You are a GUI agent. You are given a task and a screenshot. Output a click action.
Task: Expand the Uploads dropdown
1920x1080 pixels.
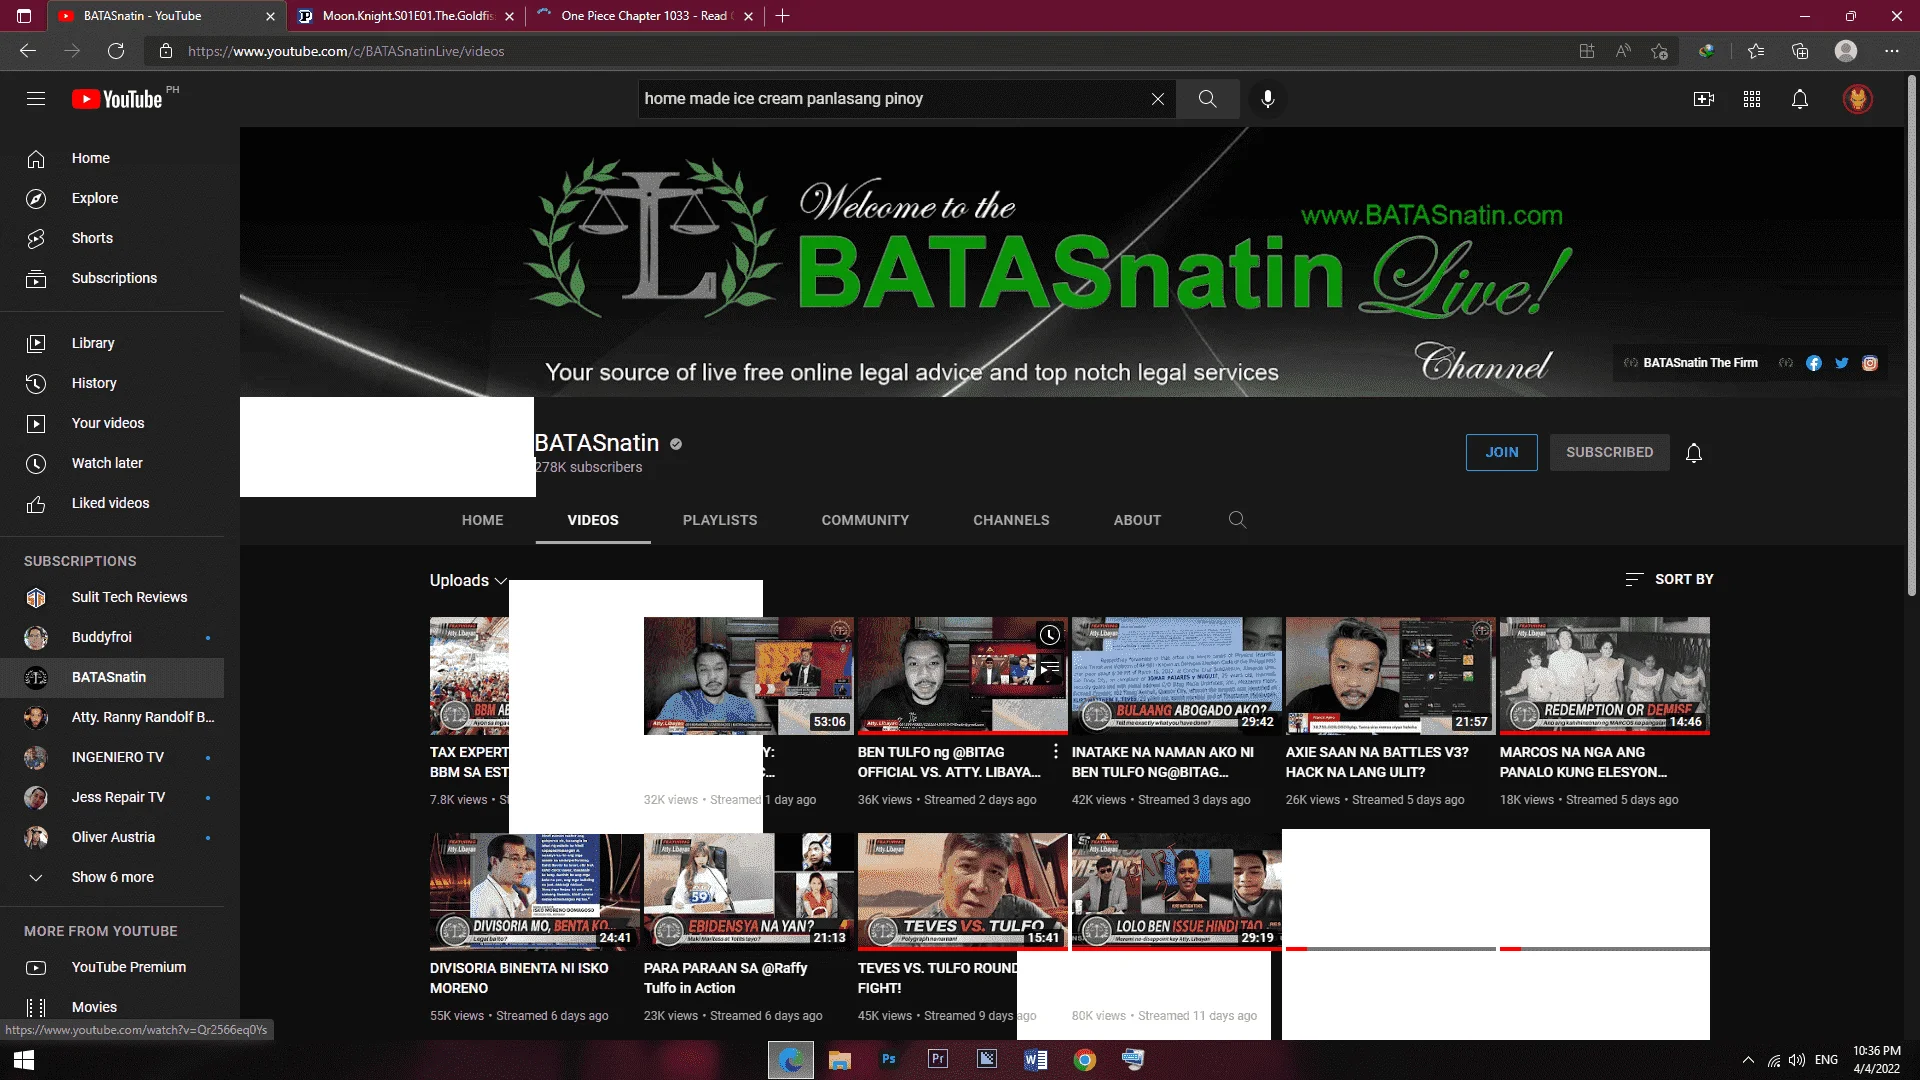tap(469, 581)
